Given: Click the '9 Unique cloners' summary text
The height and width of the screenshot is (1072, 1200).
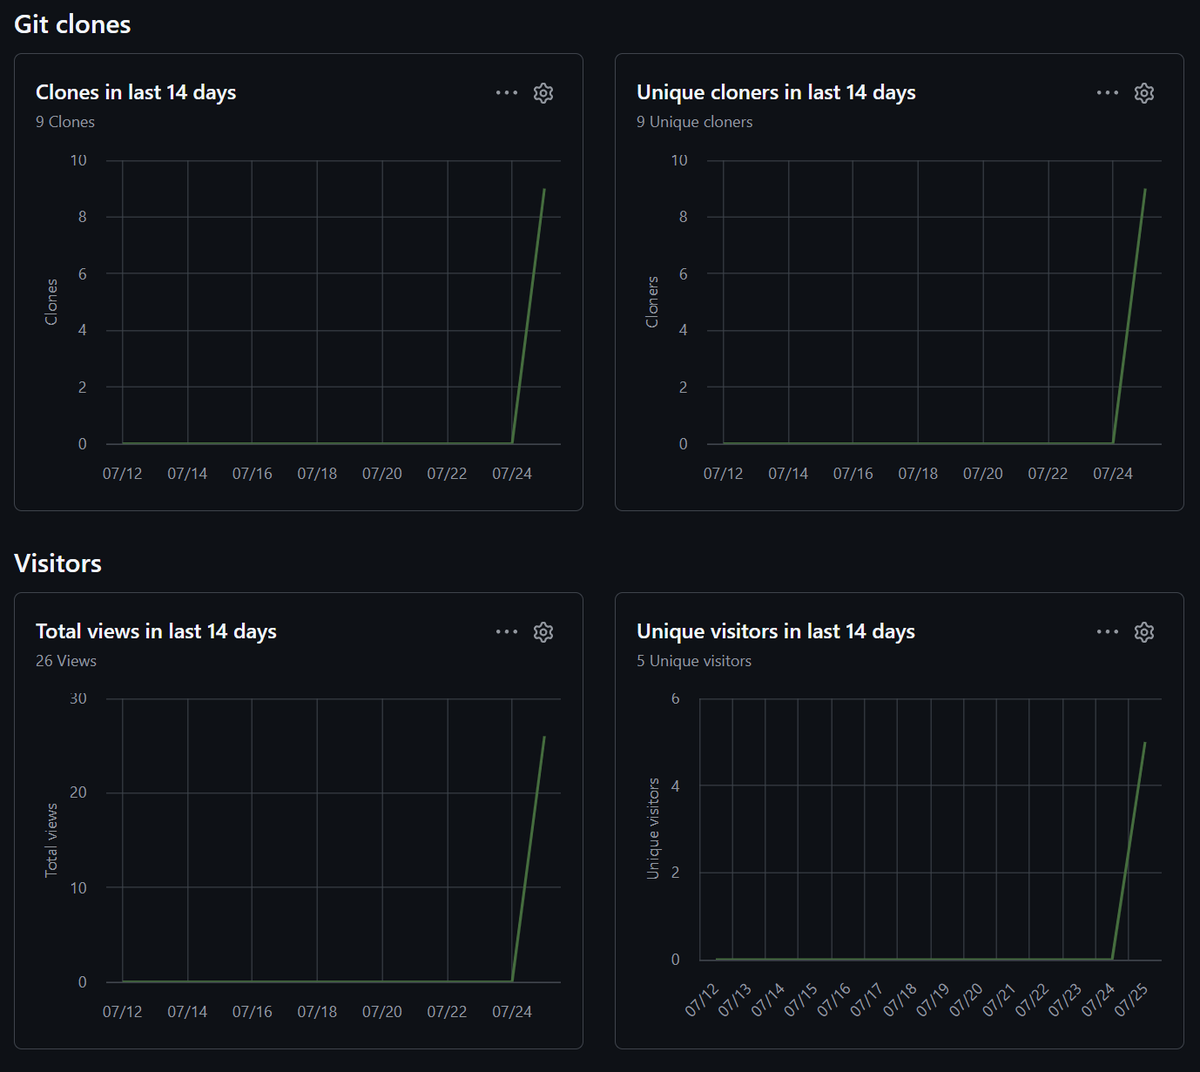Looking at the screenshot, I should [x=695, y=122].
